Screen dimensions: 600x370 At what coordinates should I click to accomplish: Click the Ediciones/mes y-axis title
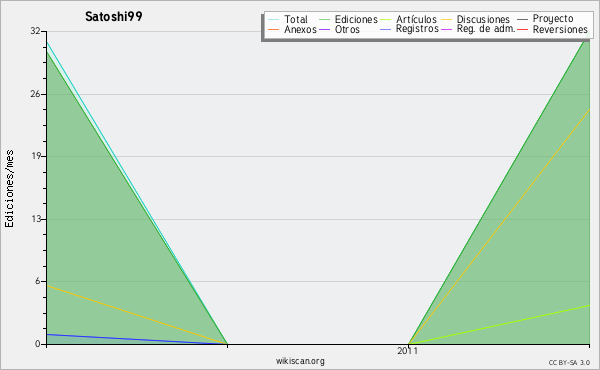[9, 188]
